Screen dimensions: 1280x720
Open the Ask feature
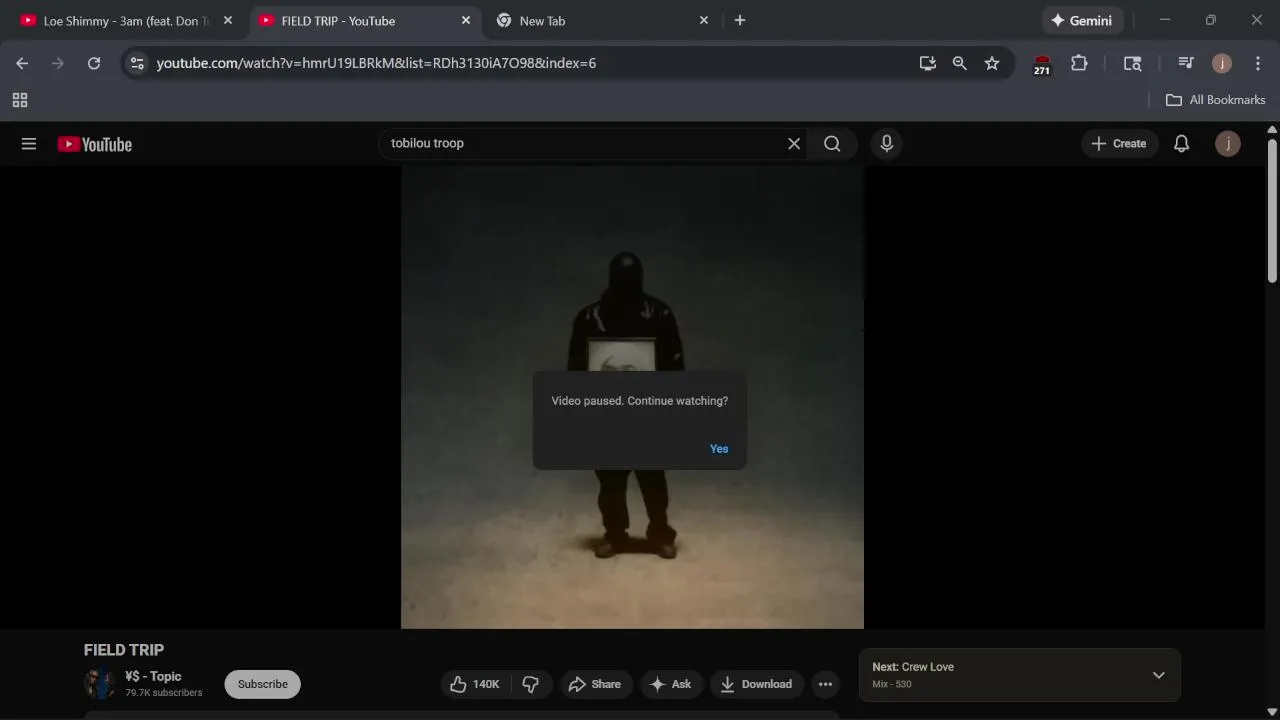(x=671, y=684)
